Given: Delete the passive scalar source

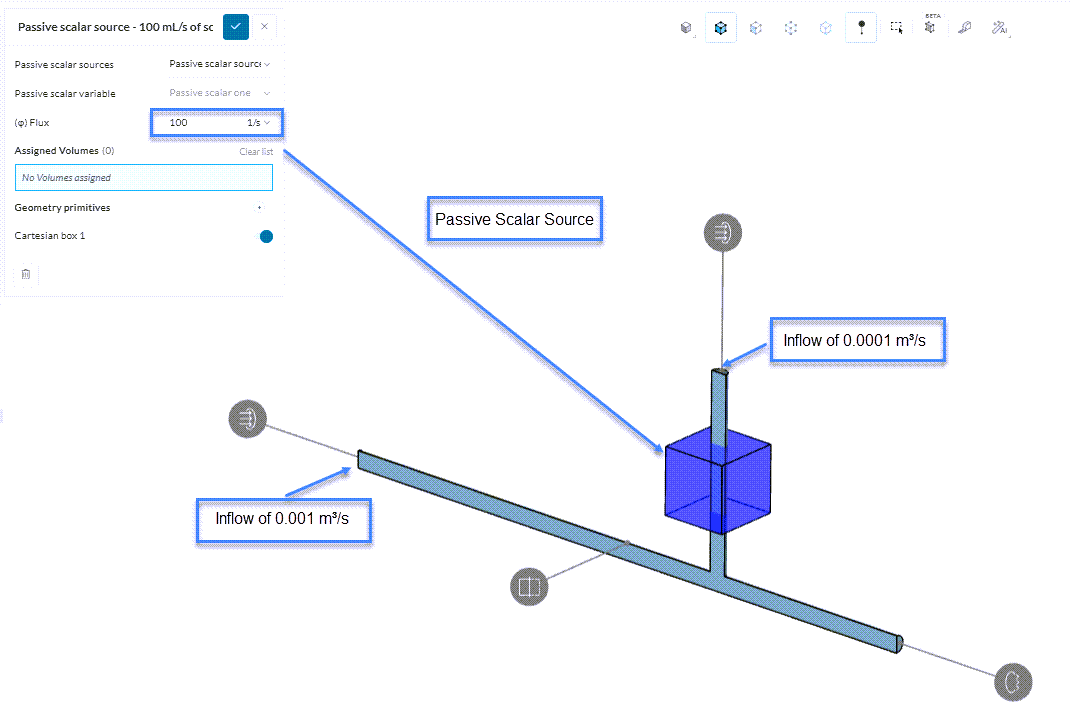Looking at the screenshot, I should click(26, 273).
